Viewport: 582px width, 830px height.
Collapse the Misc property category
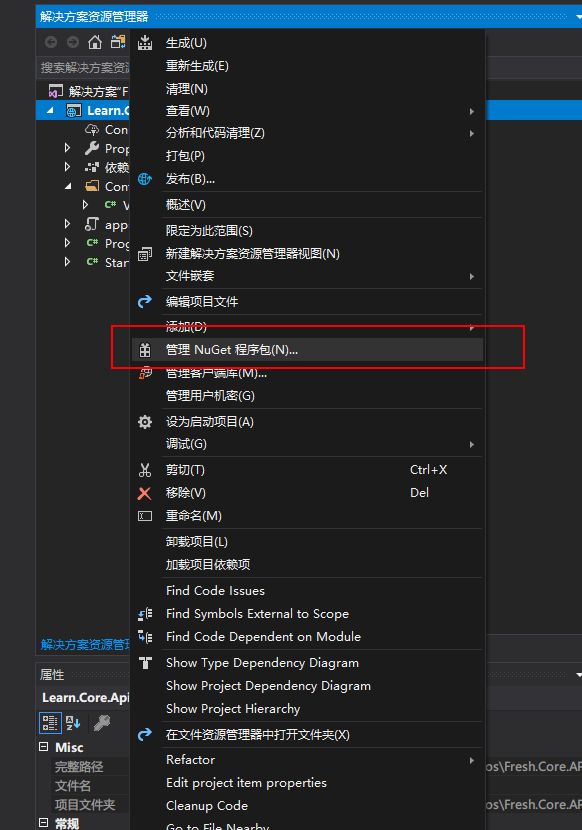tap(43, 747)
